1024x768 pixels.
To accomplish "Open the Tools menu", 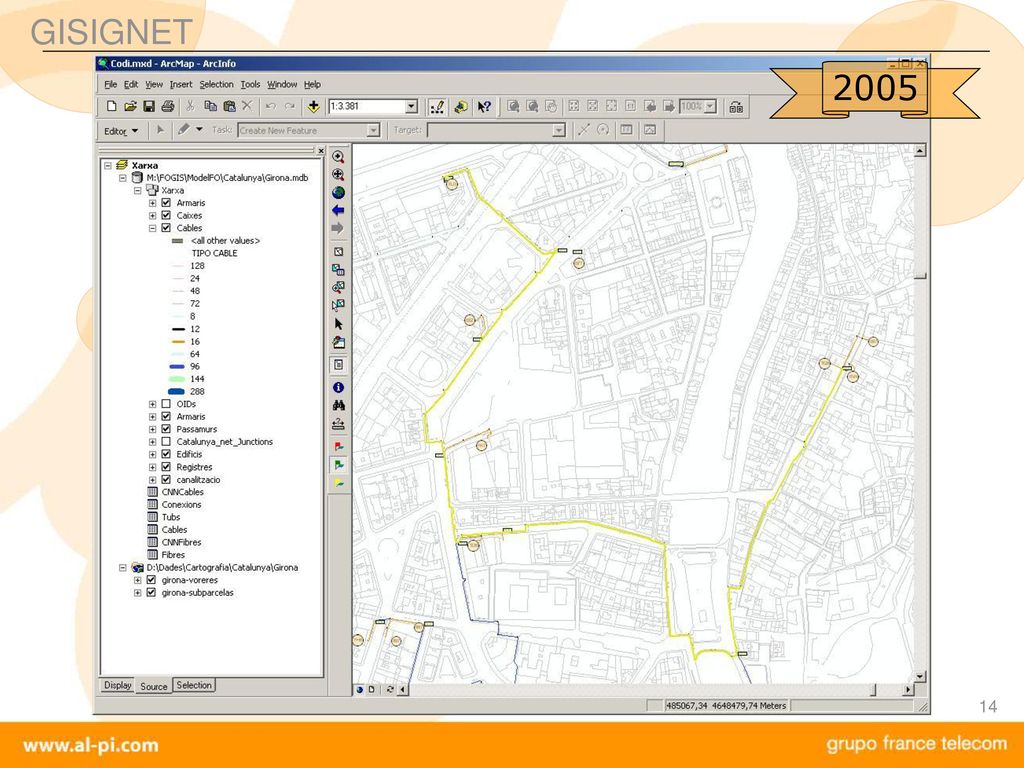I will click(250, 84).
